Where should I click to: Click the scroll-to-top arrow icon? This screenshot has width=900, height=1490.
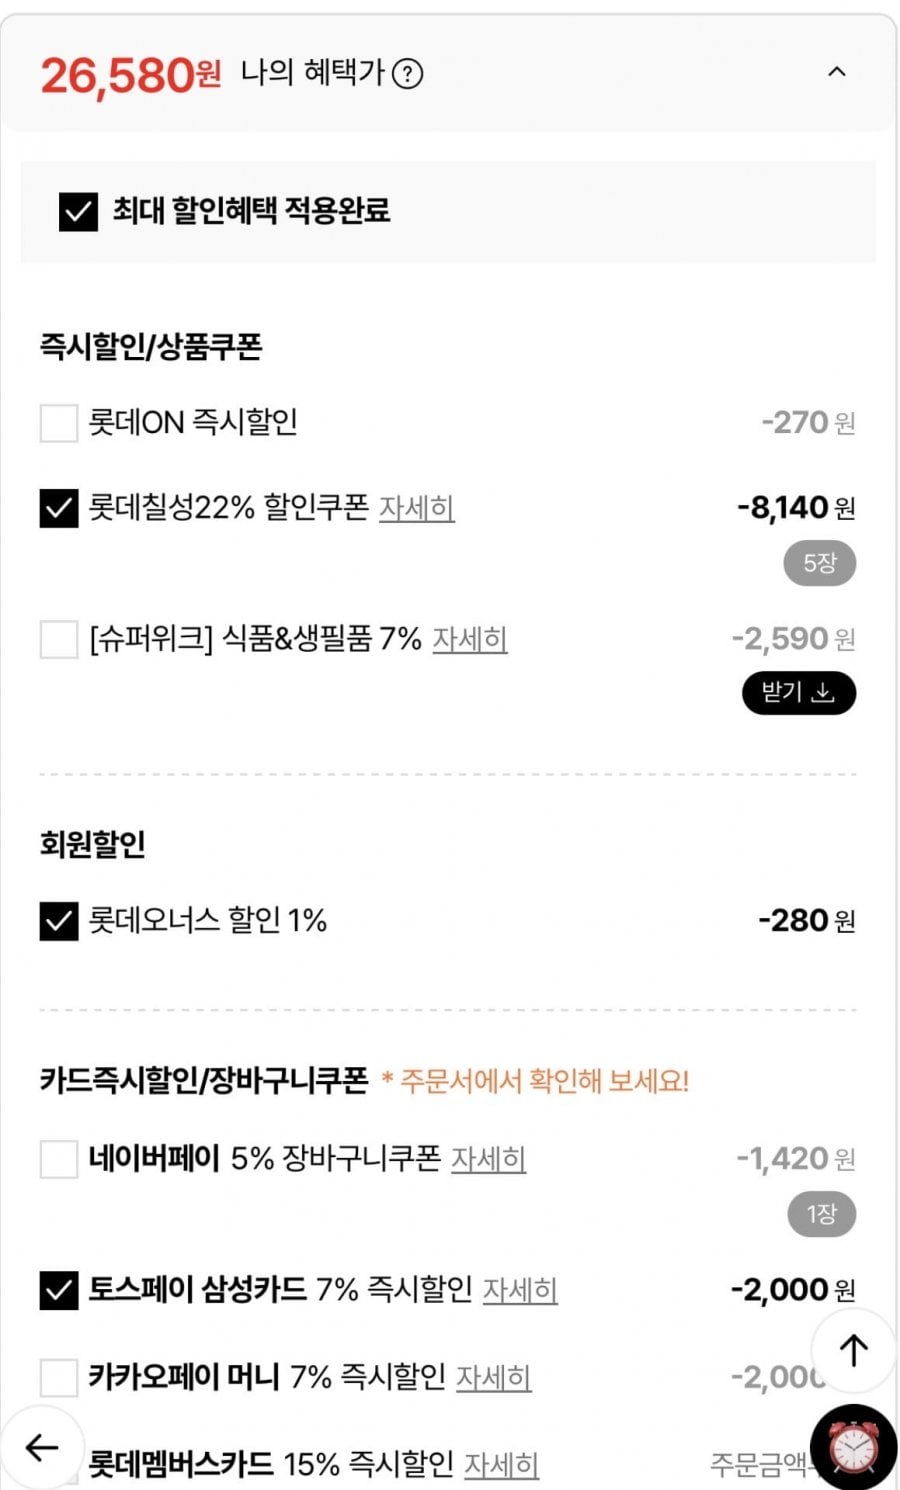pos(853,1351)
